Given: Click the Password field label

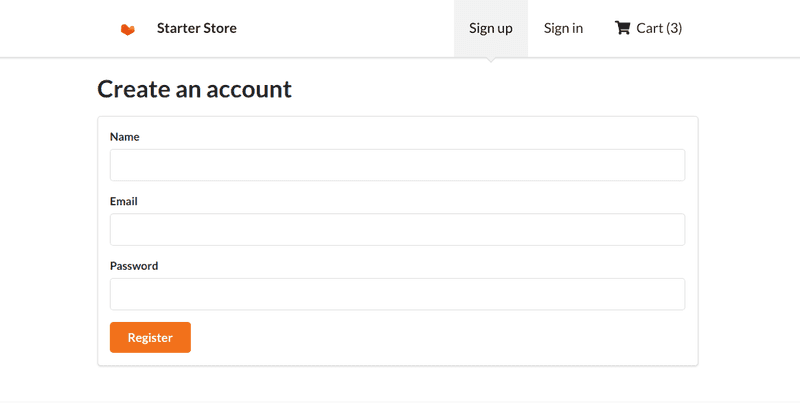Looking at the screenshot, I should pos(134,266).
